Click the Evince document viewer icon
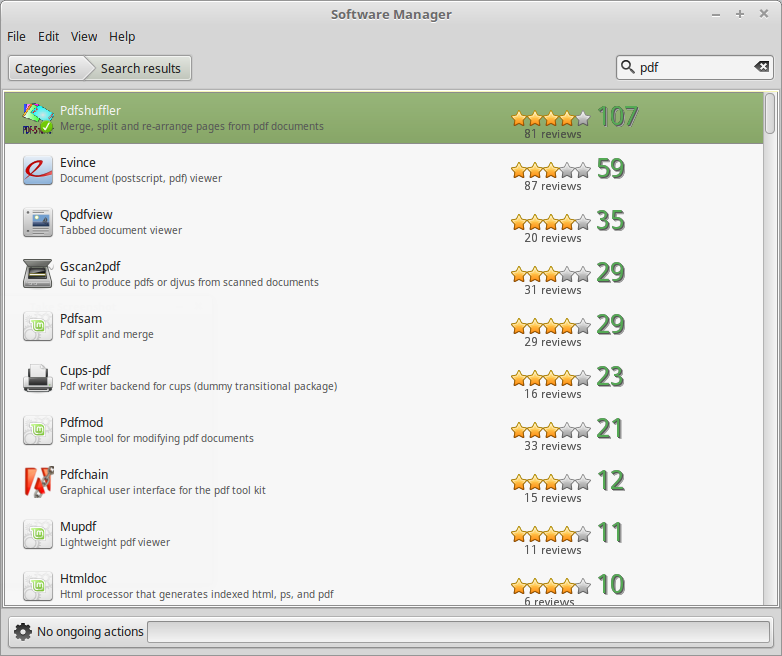This screenshot has width=782, height=656. 38,170
